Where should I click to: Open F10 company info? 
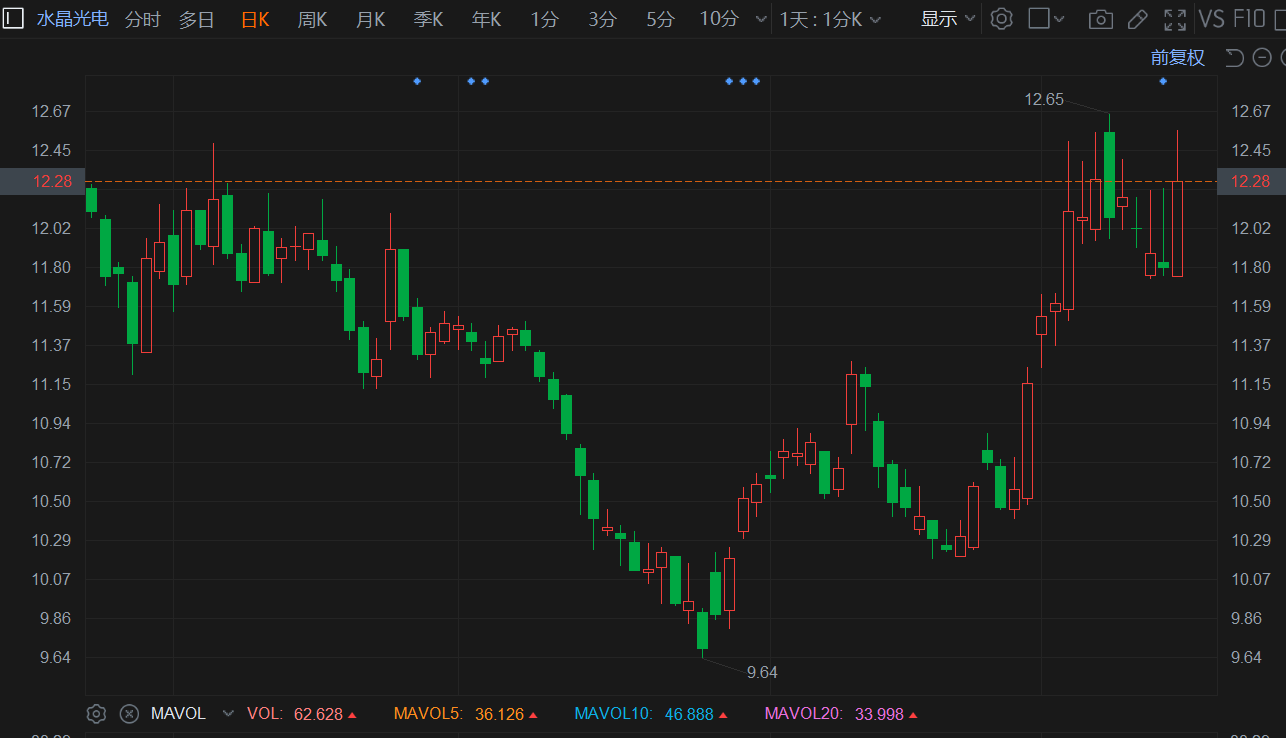[1249, 19]
